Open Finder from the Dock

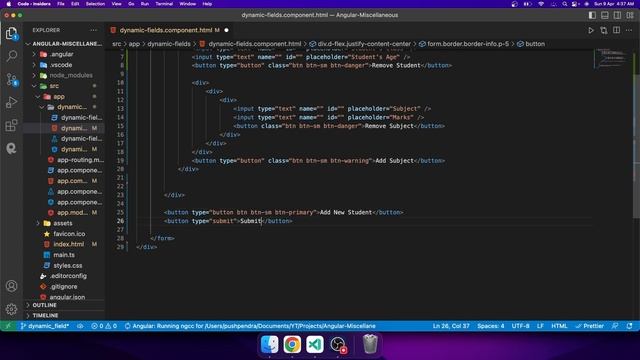pos(270,344)
